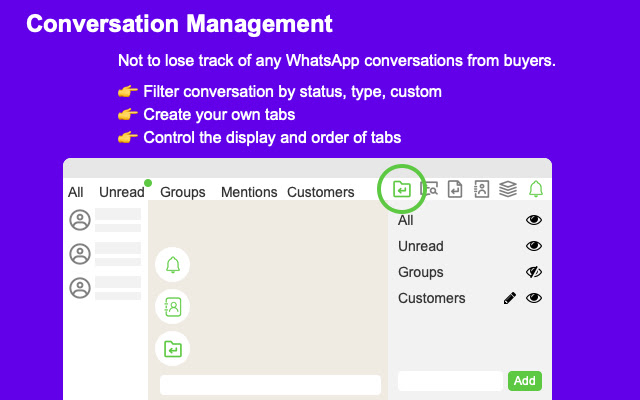Show the hidden Groups tab via its eye icon
The height and width of the screenshot is (400, 640).
(534, 272)
